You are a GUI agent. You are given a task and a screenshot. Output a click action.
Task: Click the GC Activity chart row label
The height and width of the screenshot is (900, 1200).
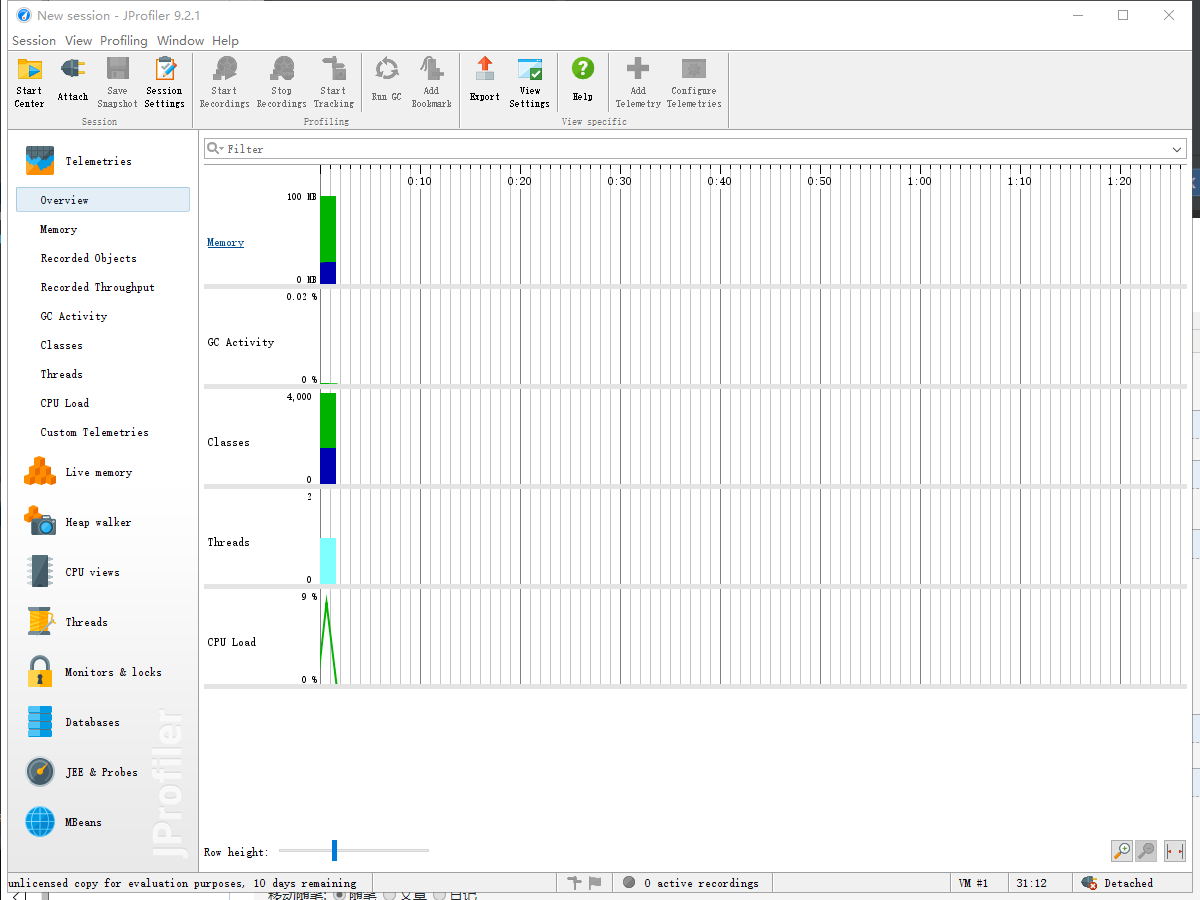(240, 342)
